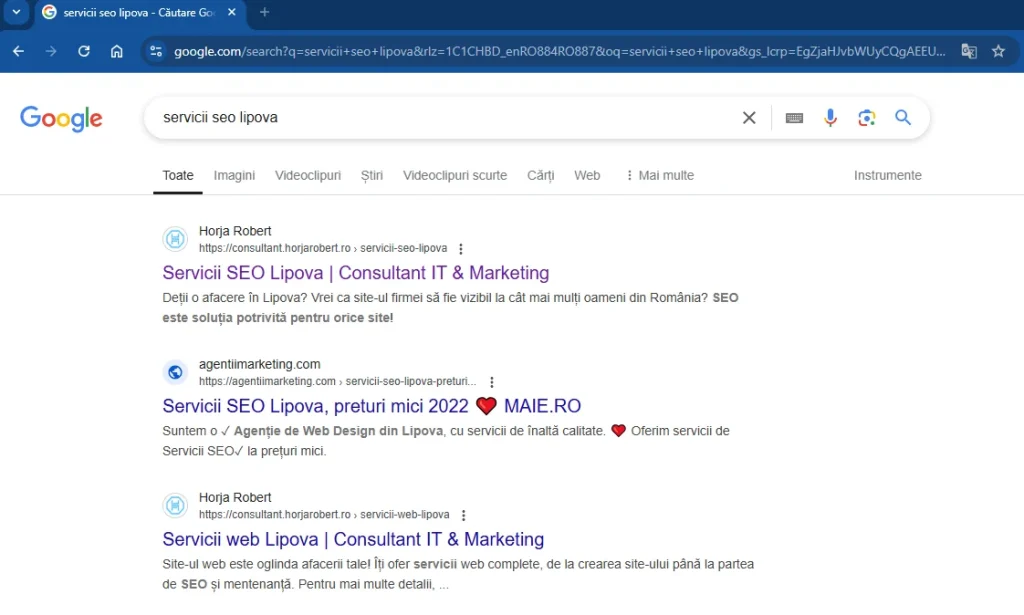This screenshot has width=1024, height=615.
Task: Click the magnifying glass to search again
Action: coord(902,117)
